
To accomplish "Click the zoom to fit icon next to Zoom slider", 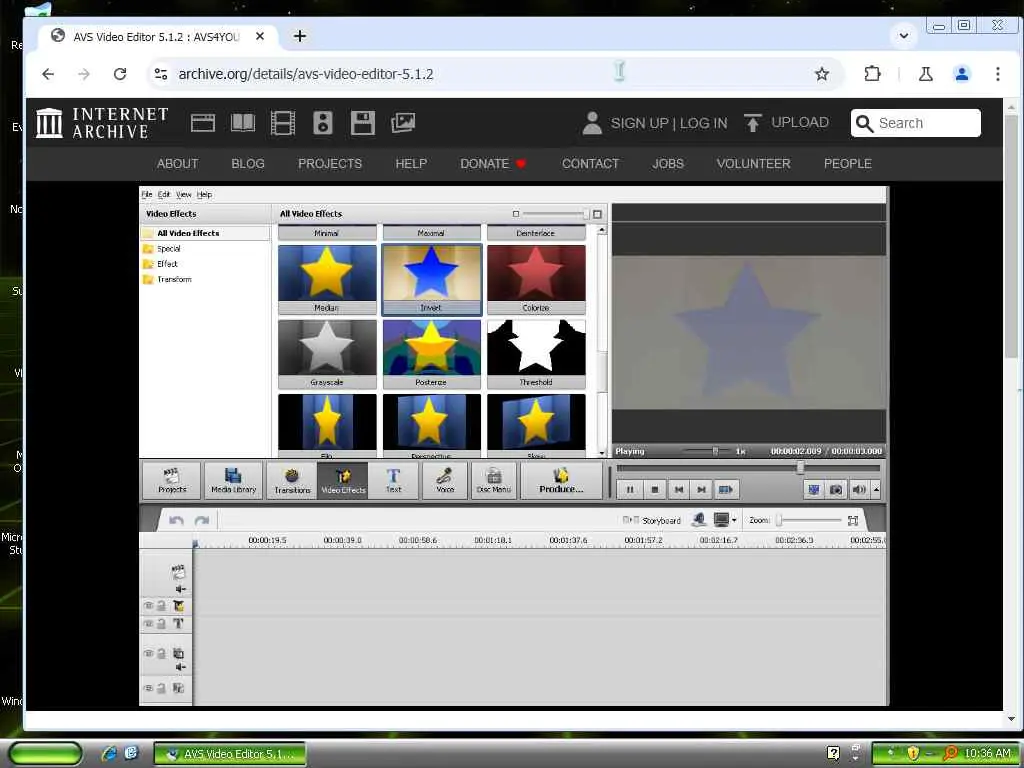I will click(852, 520).
